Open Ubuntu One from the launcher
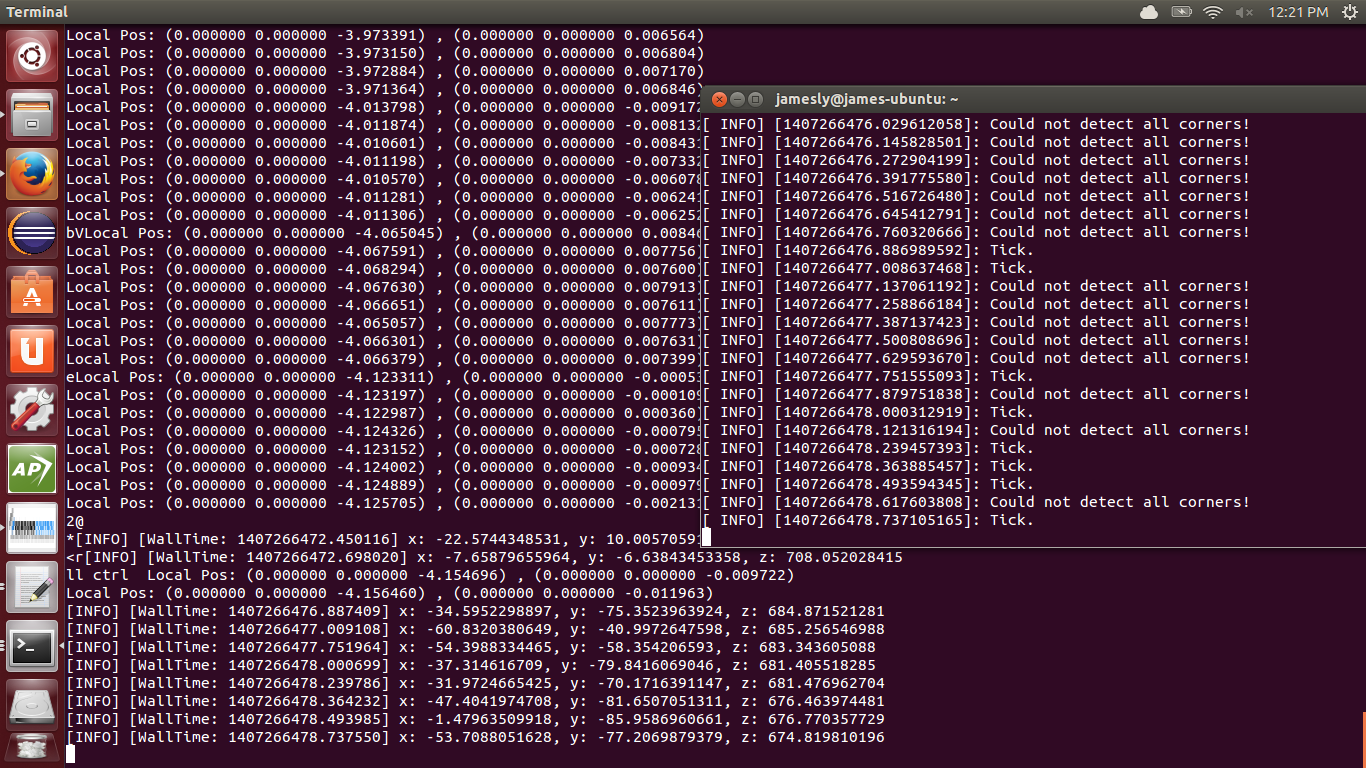 [32, 351]
